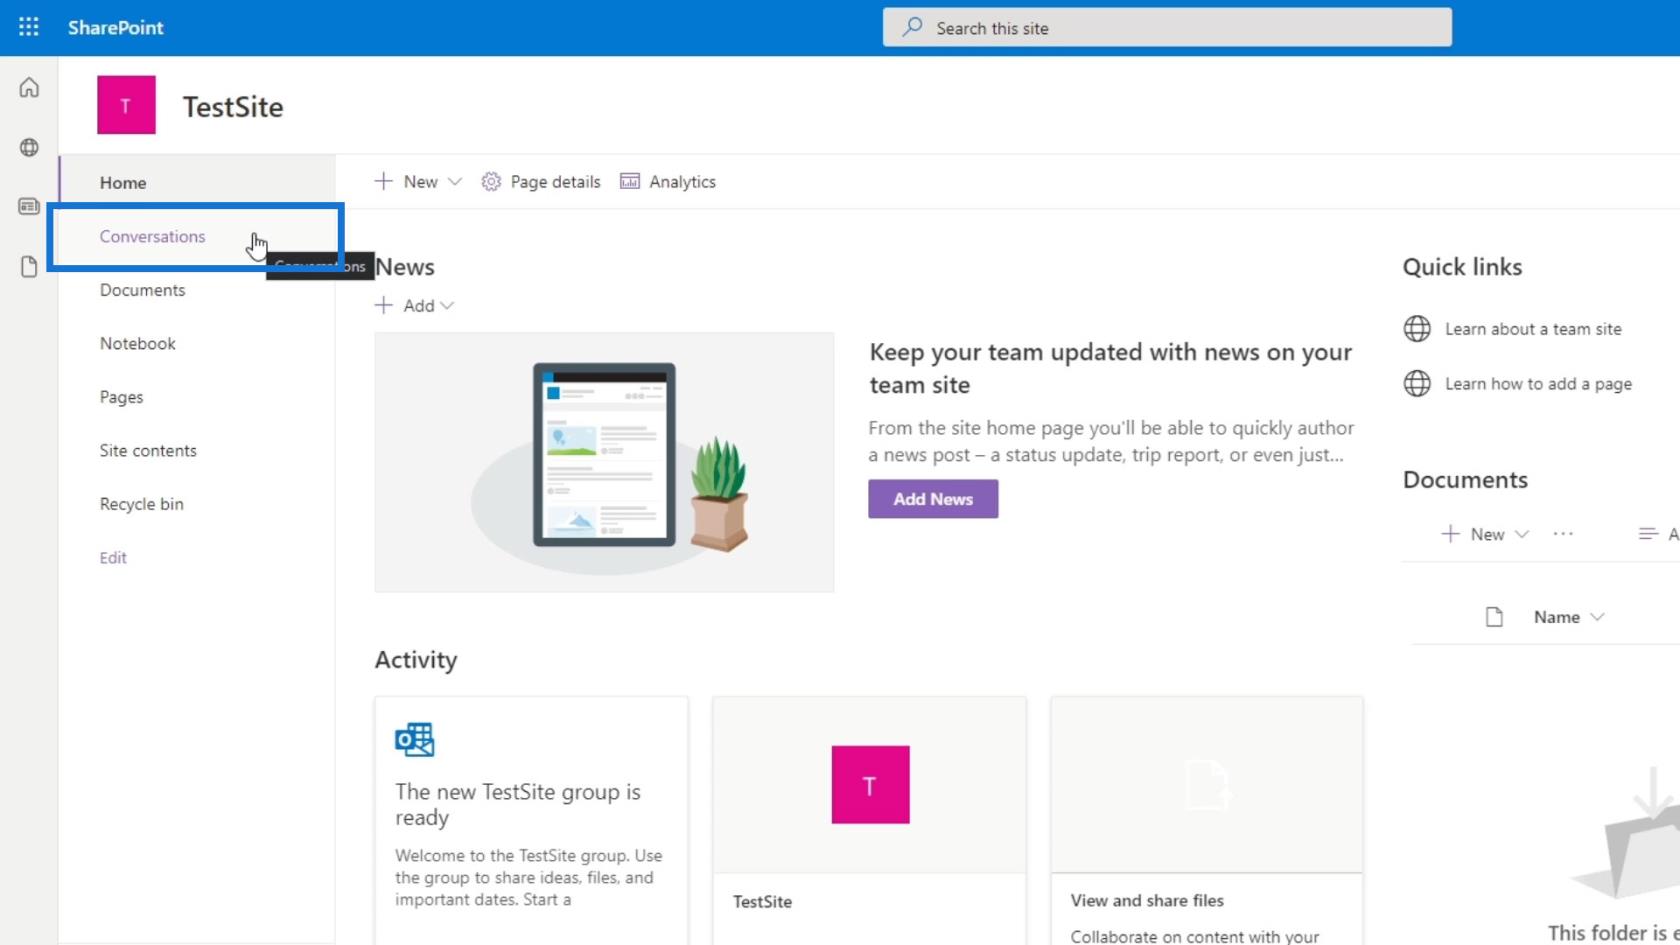This screenshot has width=1680, height=945.
Task: Open Learn about a team site link
Action: [1533, 329]
